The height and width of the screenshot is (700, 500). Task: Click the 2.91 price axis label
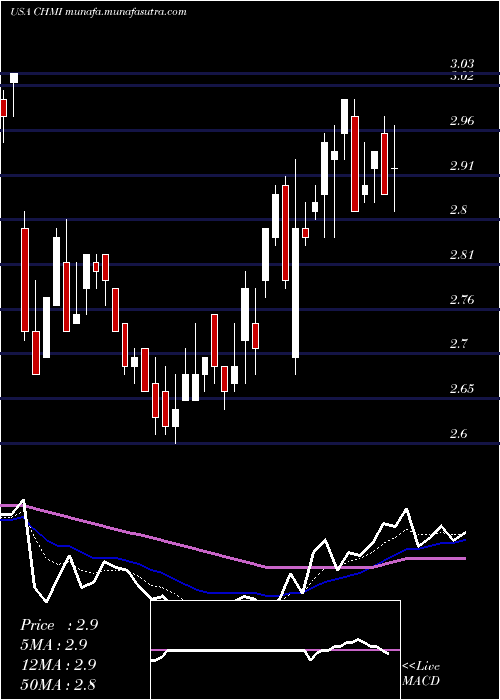(462, 166)
